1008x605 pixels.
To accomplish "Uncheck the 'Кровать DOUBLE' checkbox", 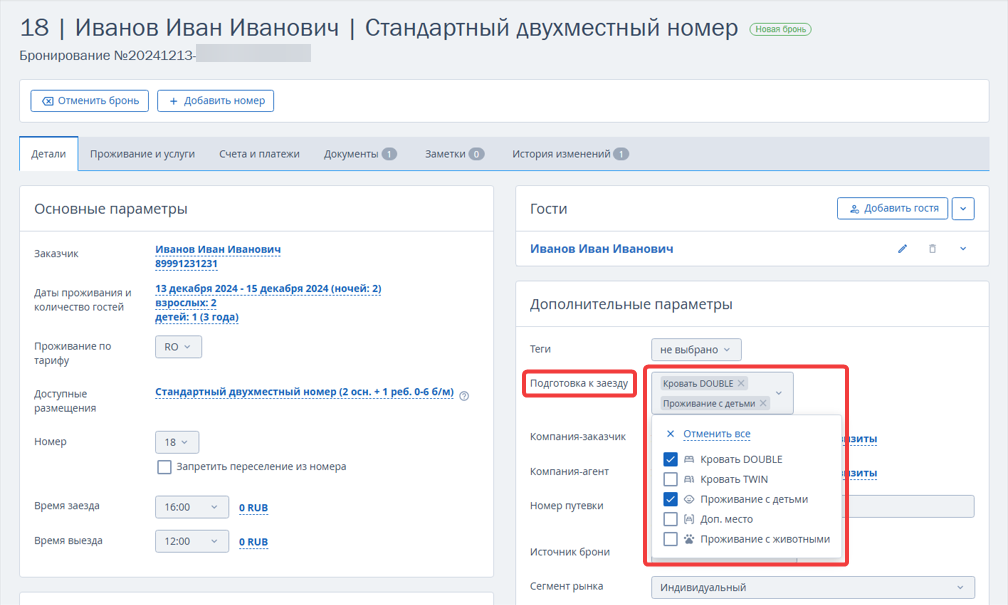I will coord(670,460).
